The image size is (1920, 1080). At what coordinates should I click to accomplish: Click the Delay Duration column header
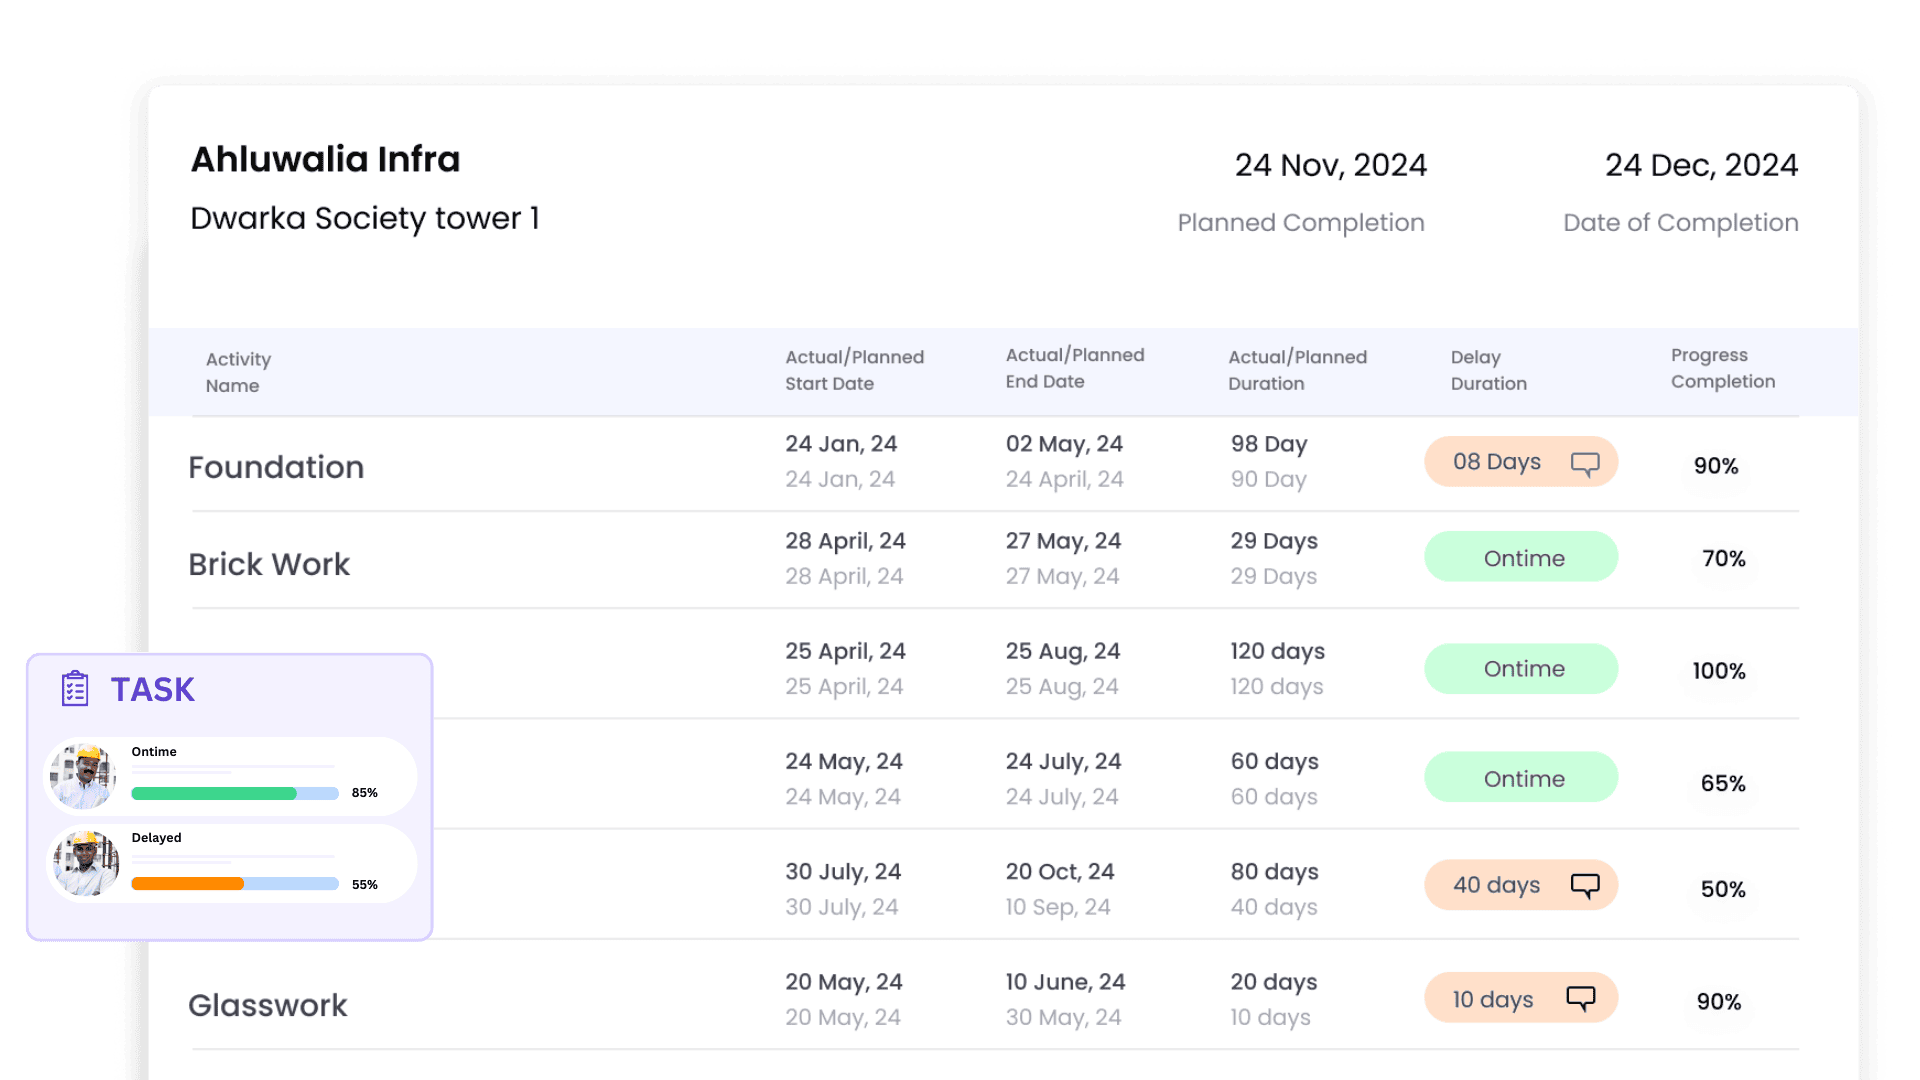point(1488,370)
